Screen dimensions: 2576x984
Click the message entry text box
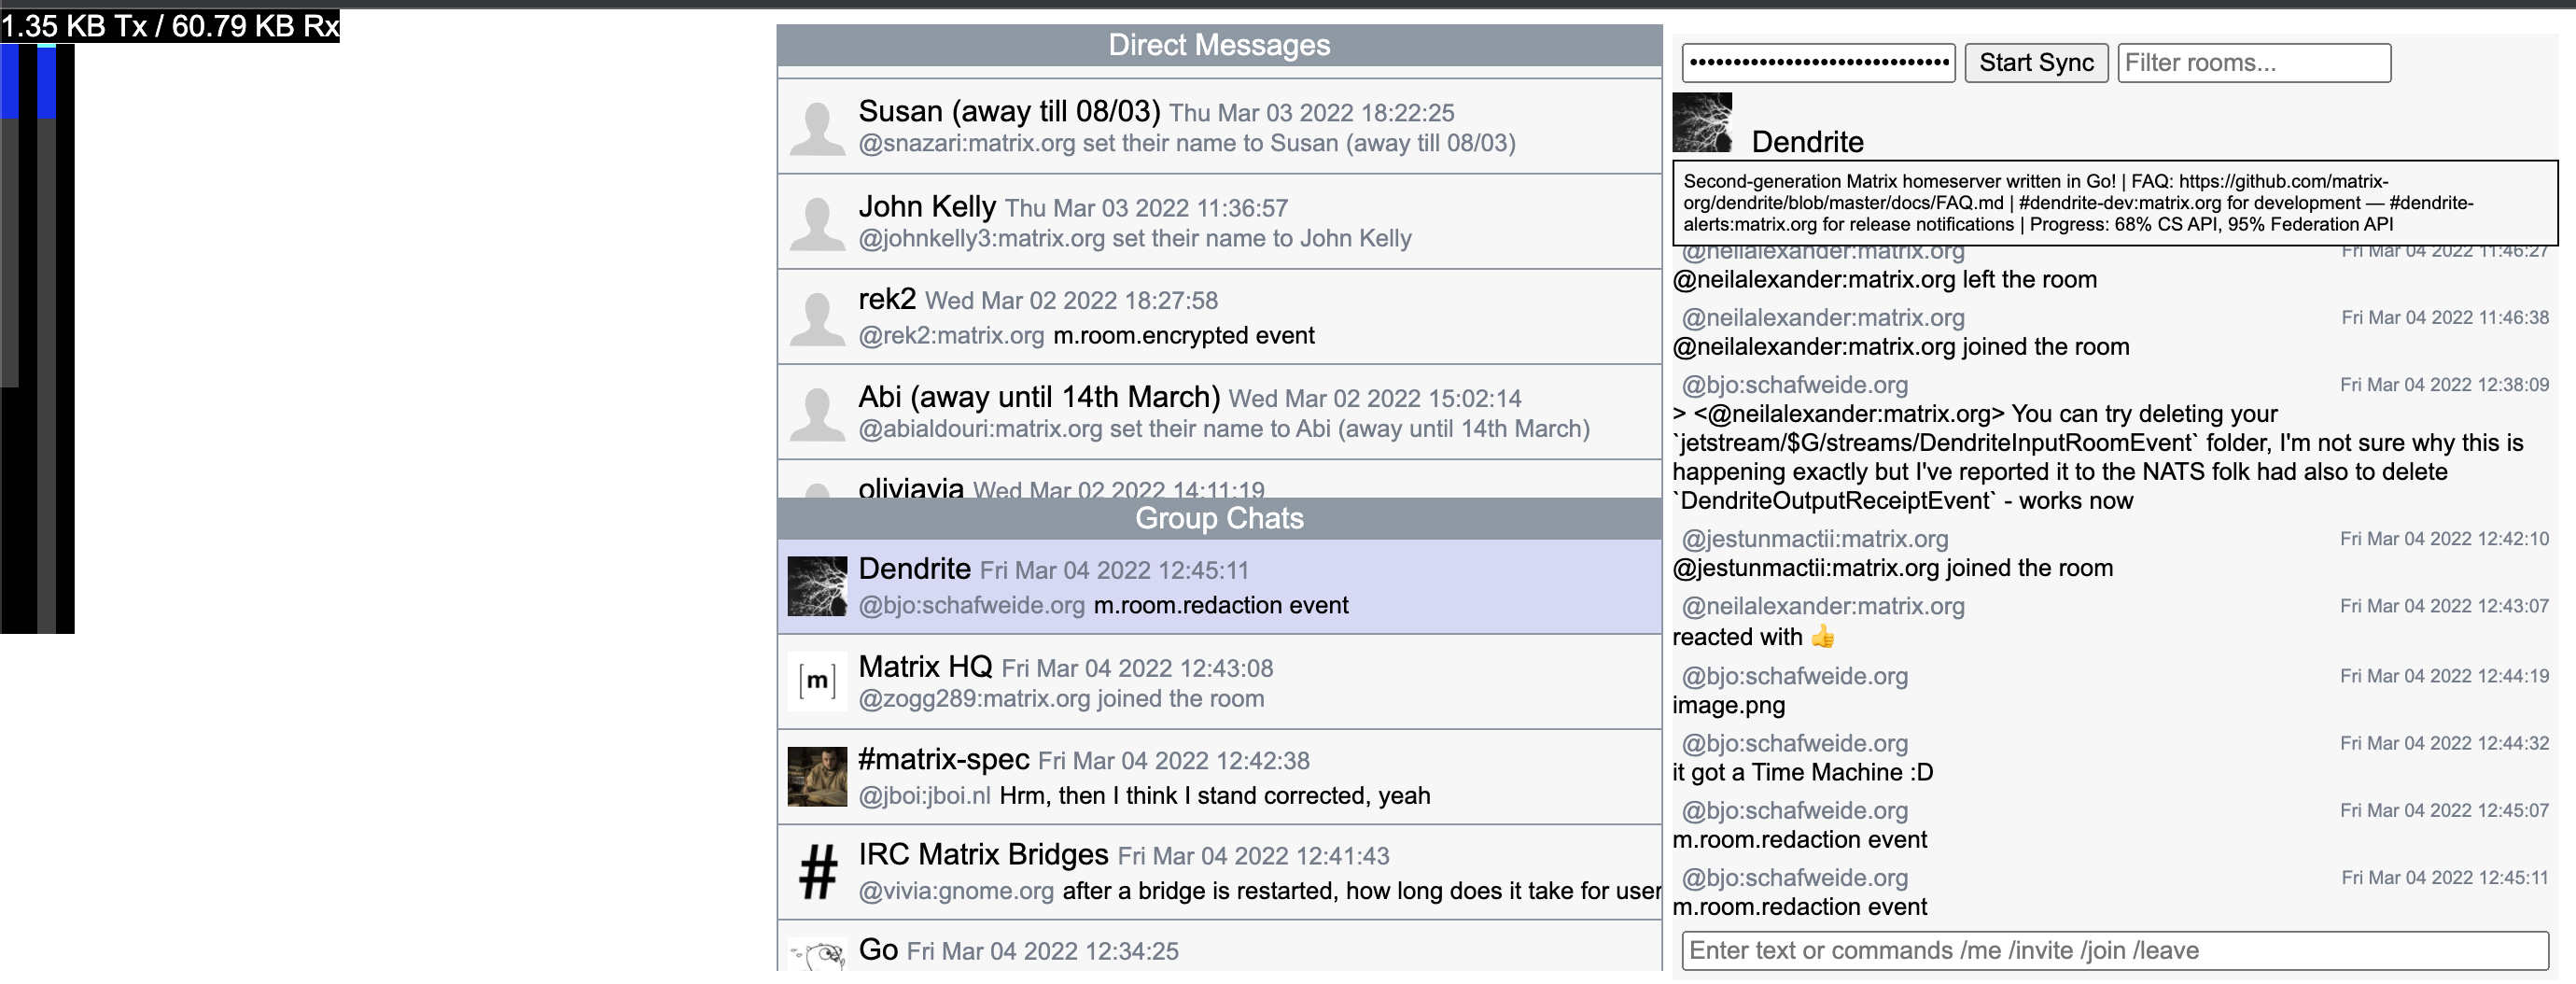[2114, 950]
